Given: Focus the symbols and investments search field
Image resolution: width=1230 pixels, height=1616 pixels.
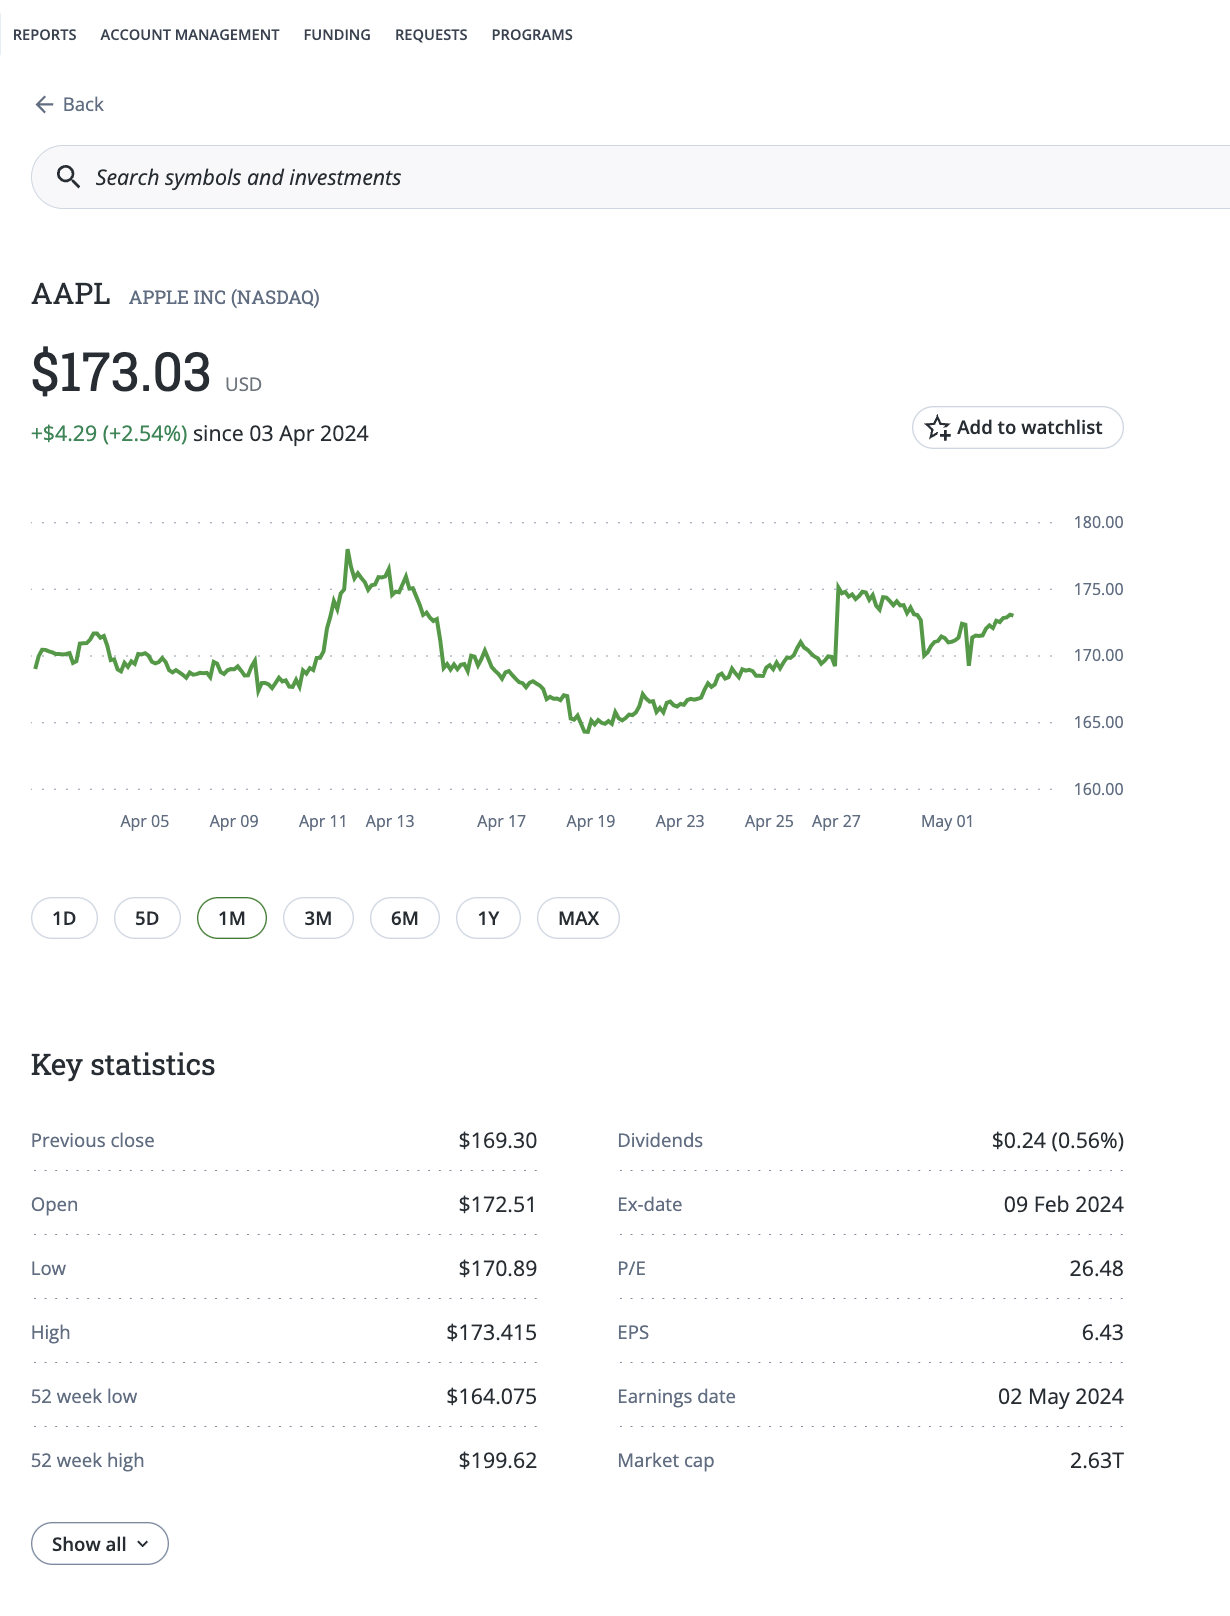Looking at the screenshot, I should [600, 177].
